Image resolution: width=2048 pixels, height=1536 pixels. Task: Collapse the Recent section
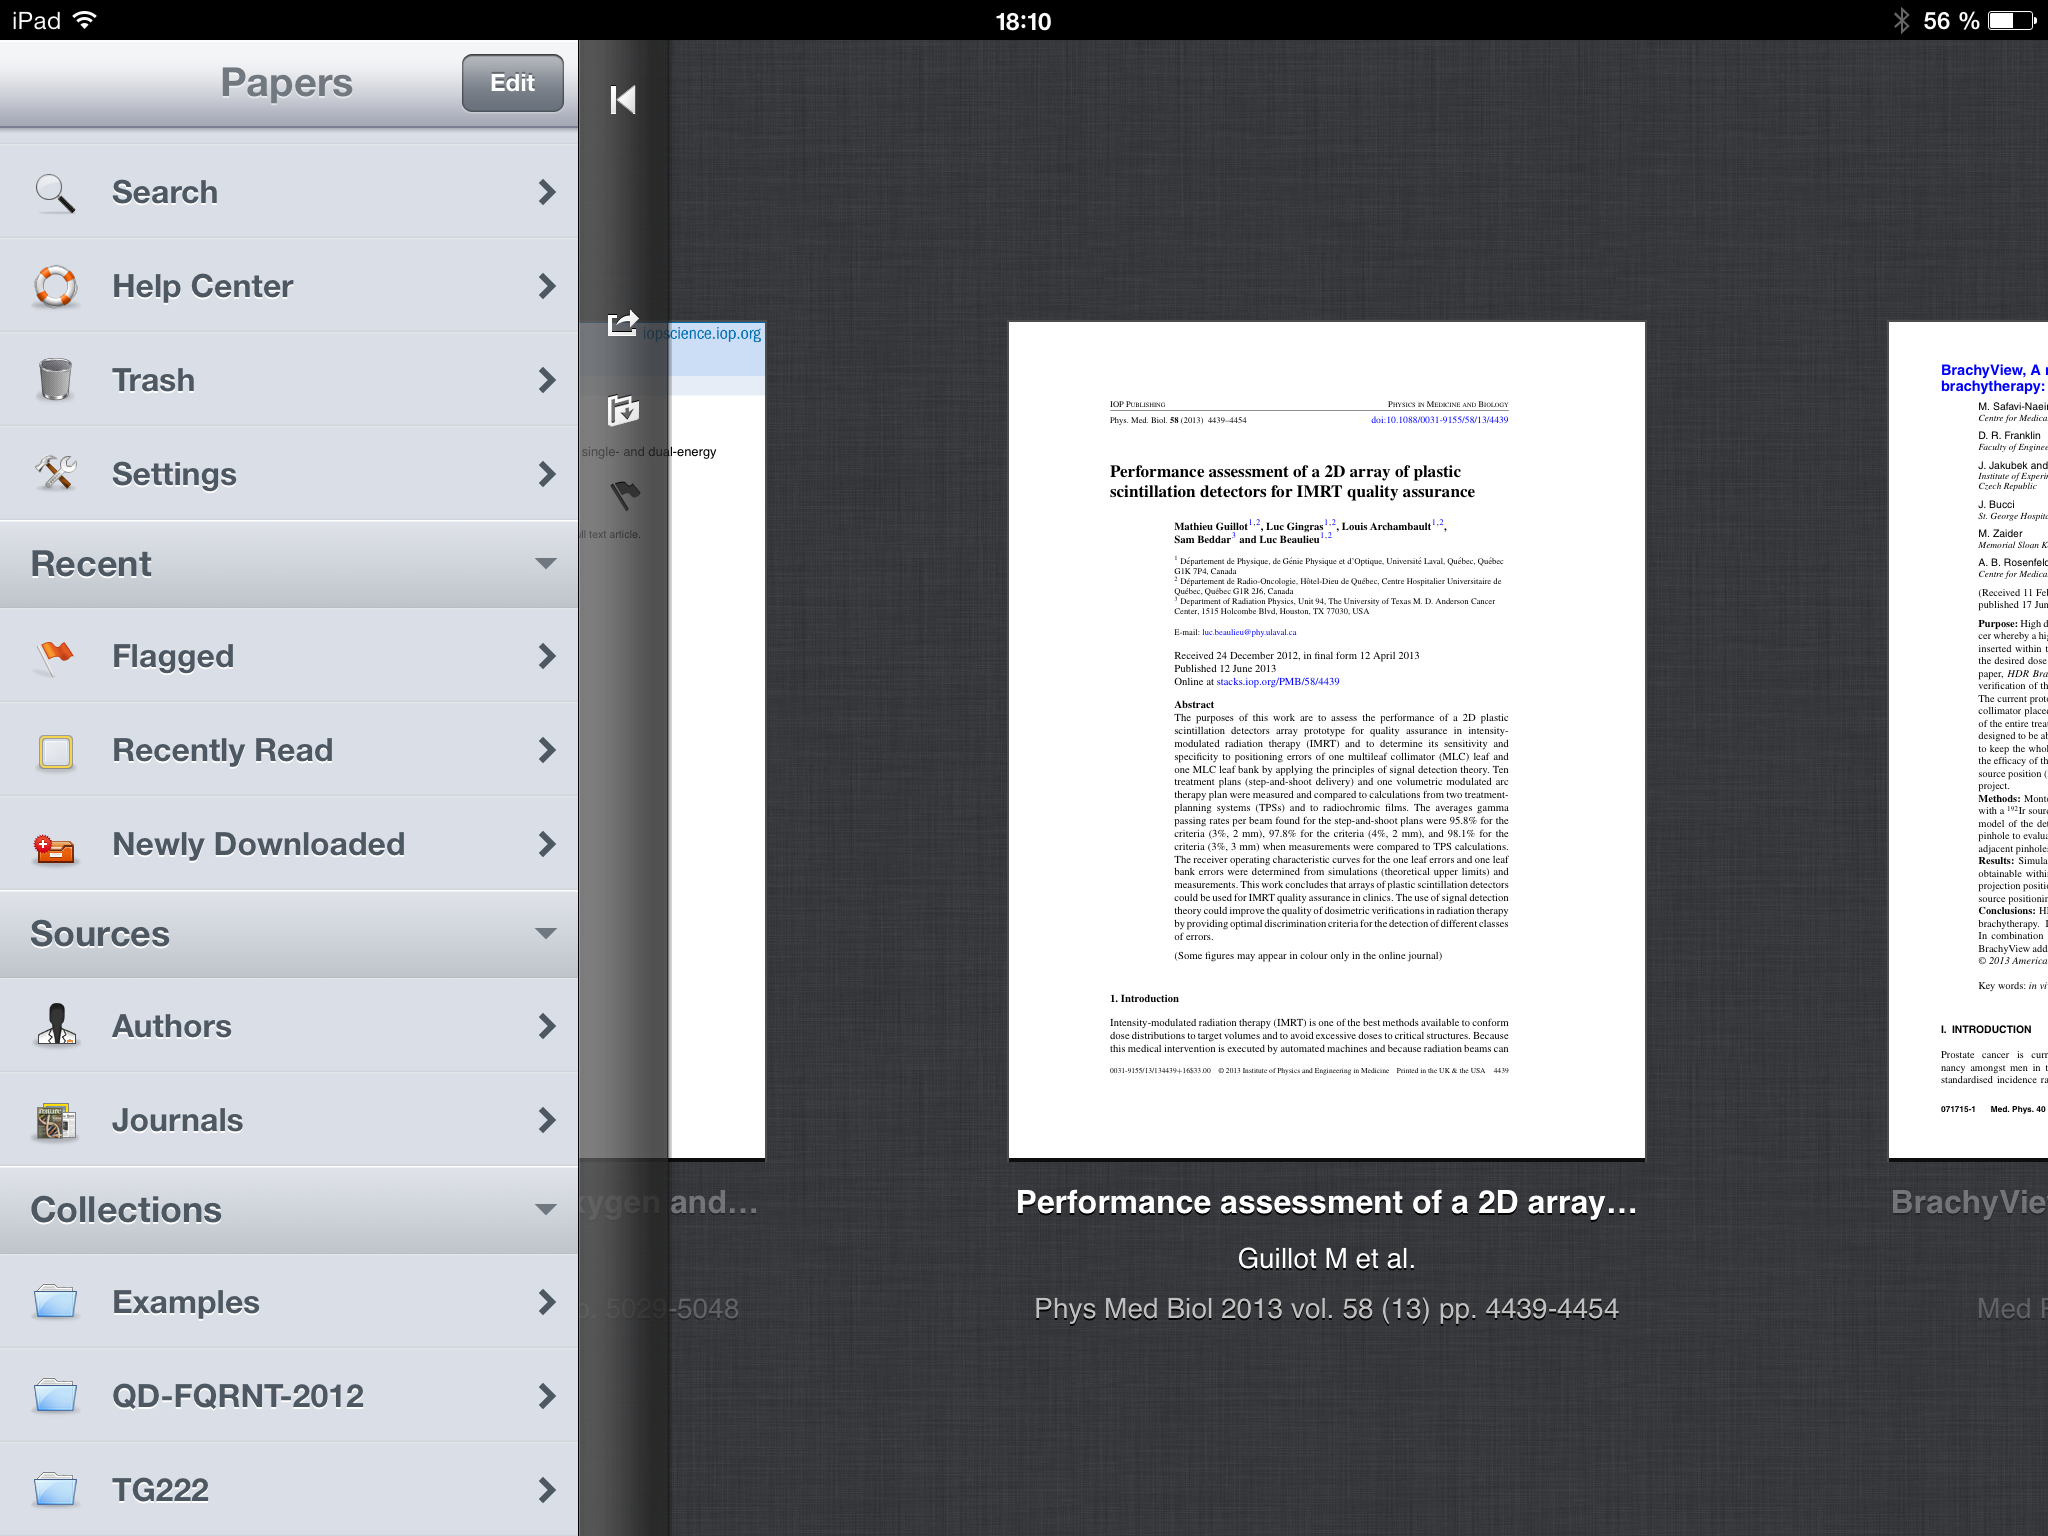[x=545, y=564]
